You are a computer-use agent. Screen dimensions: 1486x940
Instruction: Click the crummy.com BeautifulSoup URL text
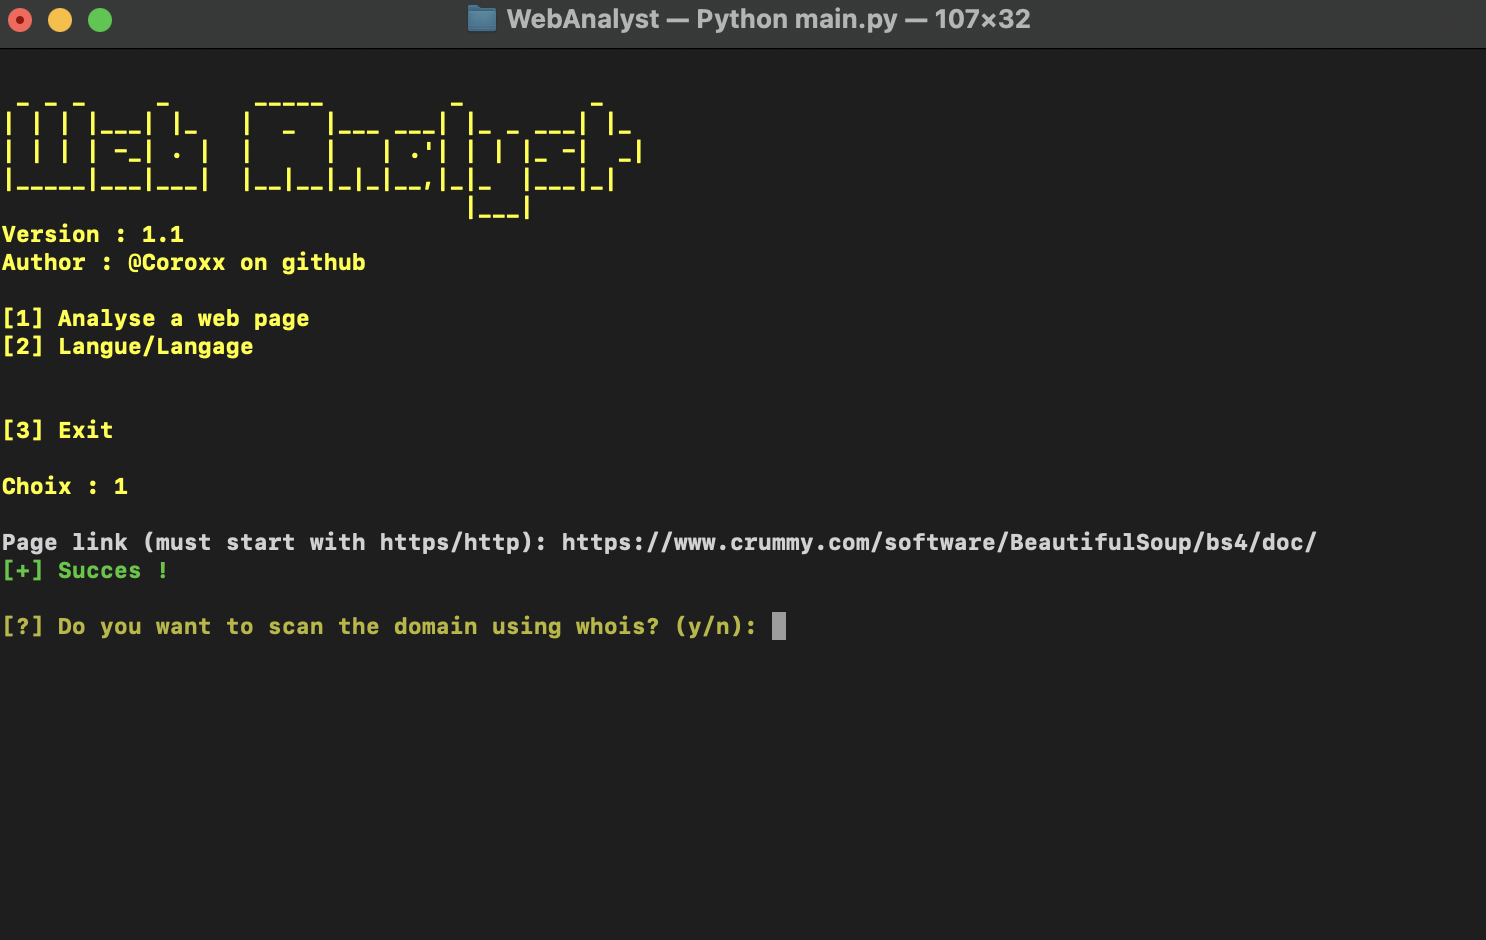(939, 543)
